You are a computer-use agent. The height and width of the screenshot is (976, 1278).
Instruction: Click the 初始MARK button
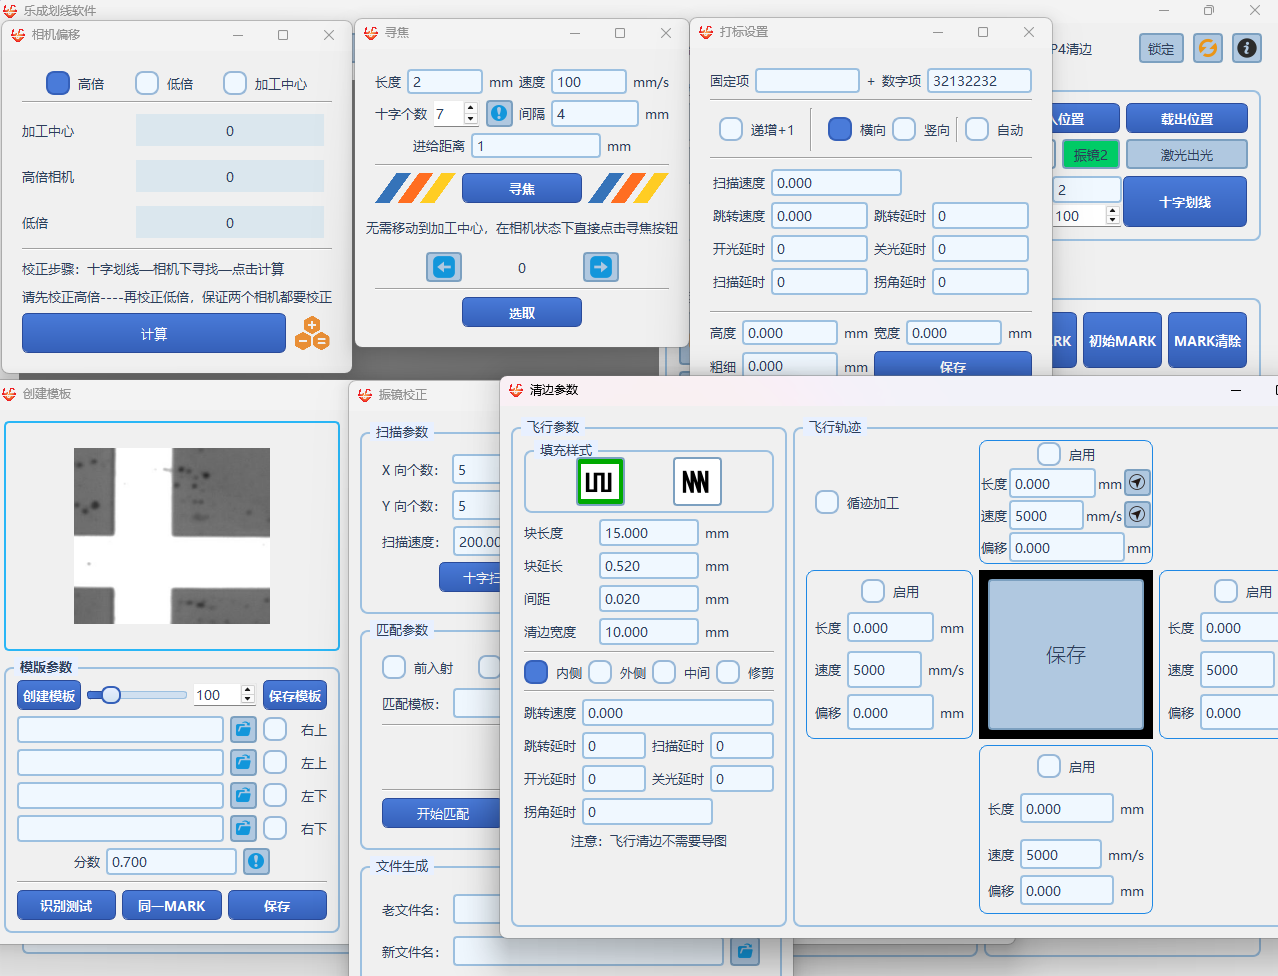click(x=1122, y=340)
